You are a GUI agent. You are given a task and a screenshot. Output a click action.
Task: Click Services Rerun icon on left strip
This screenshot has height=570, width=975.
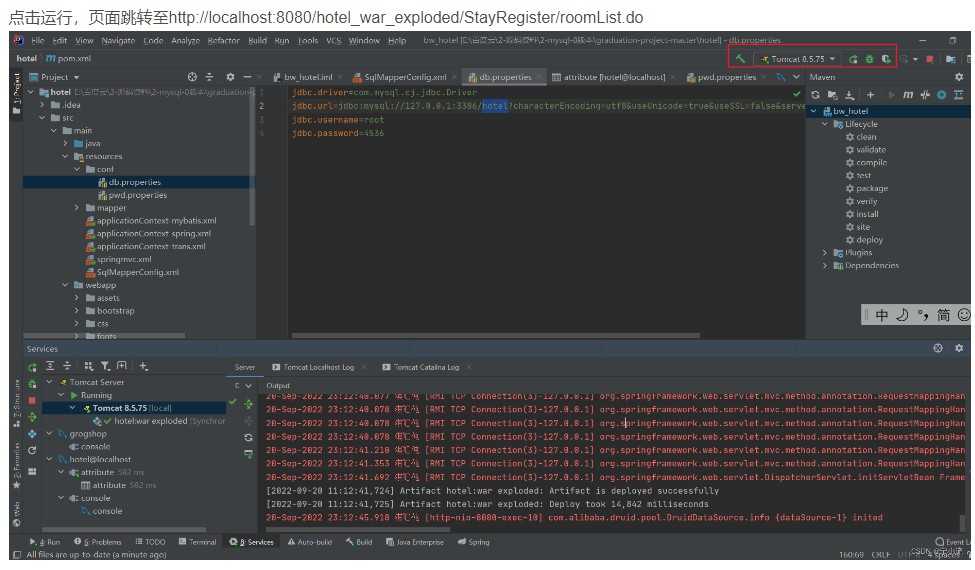coord(32,367)
